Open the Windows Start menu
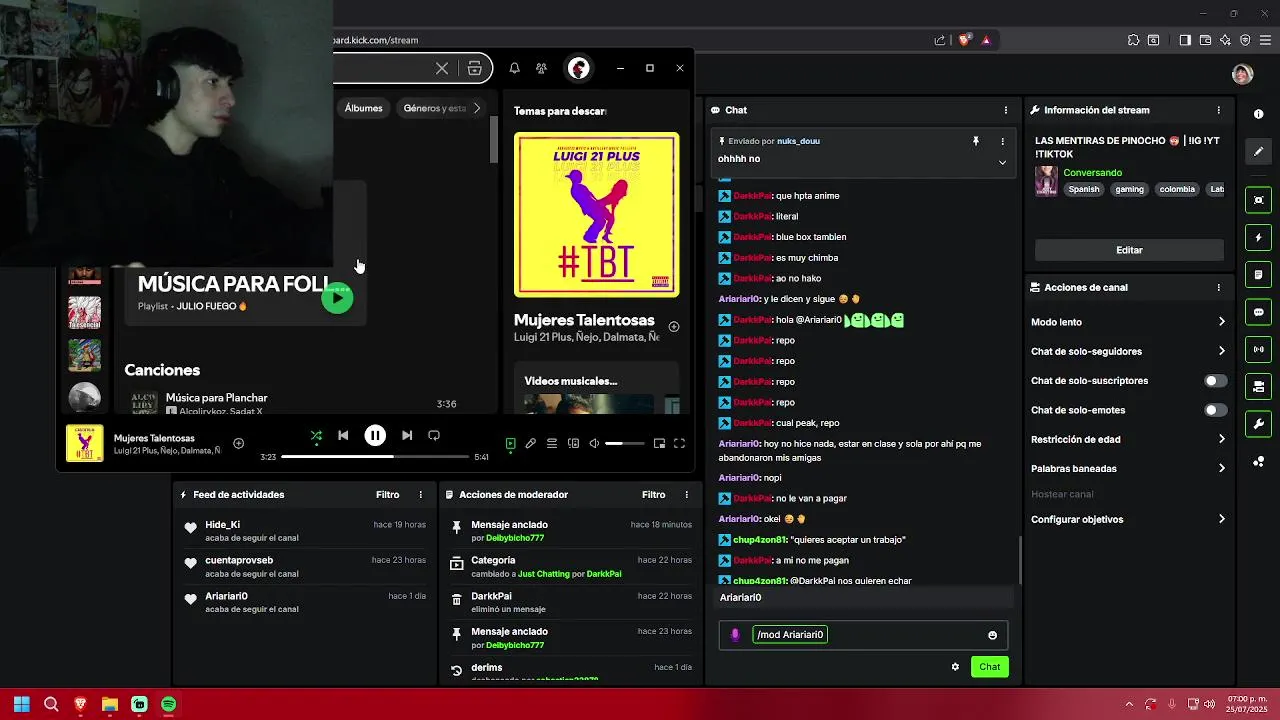Screen dimensions: 1280x720 point(21,704)
